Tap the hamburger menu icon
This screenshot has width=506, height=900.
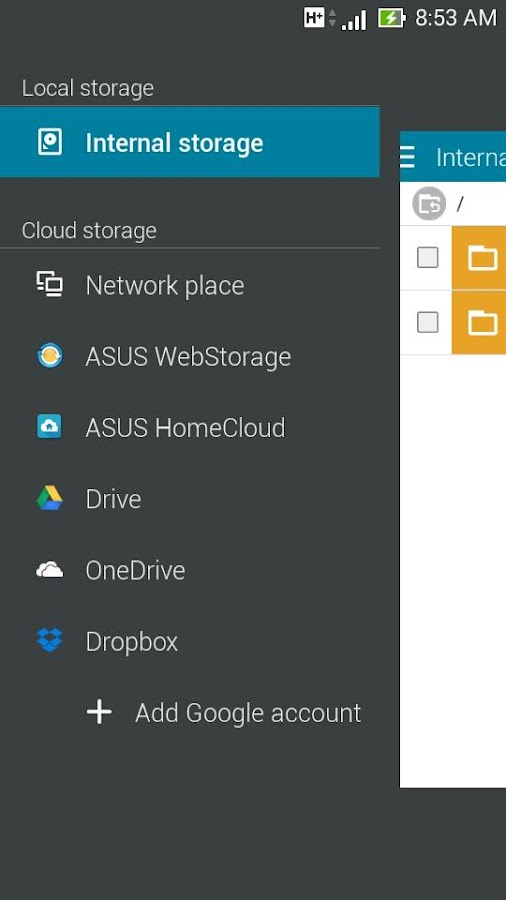coord(407,157)
